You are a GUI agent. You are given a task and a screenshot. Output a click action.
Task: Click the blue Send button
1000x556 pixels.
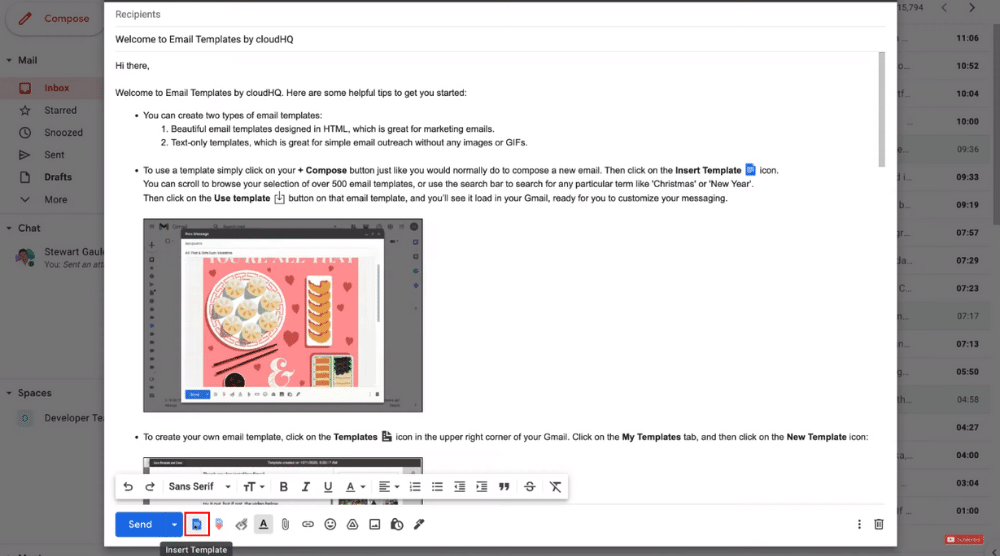coord(140,524)
